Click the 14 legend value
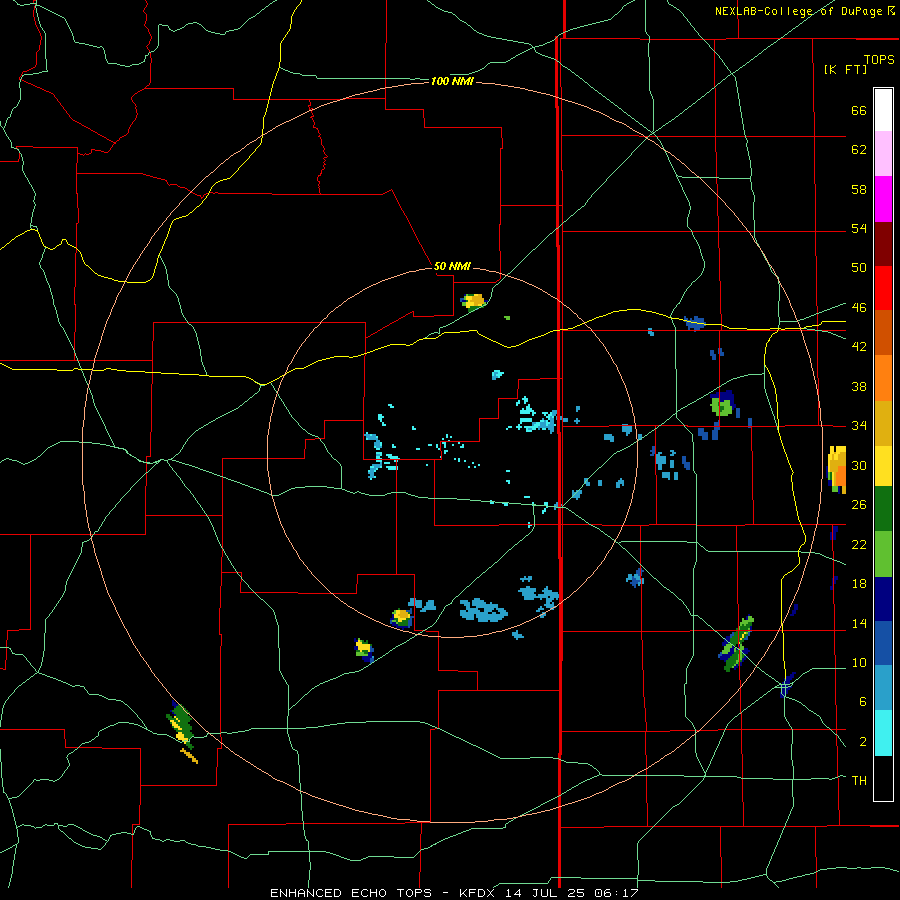Image resolution: width=900 pixels, height=900 pixels. [x=859, y=623]
